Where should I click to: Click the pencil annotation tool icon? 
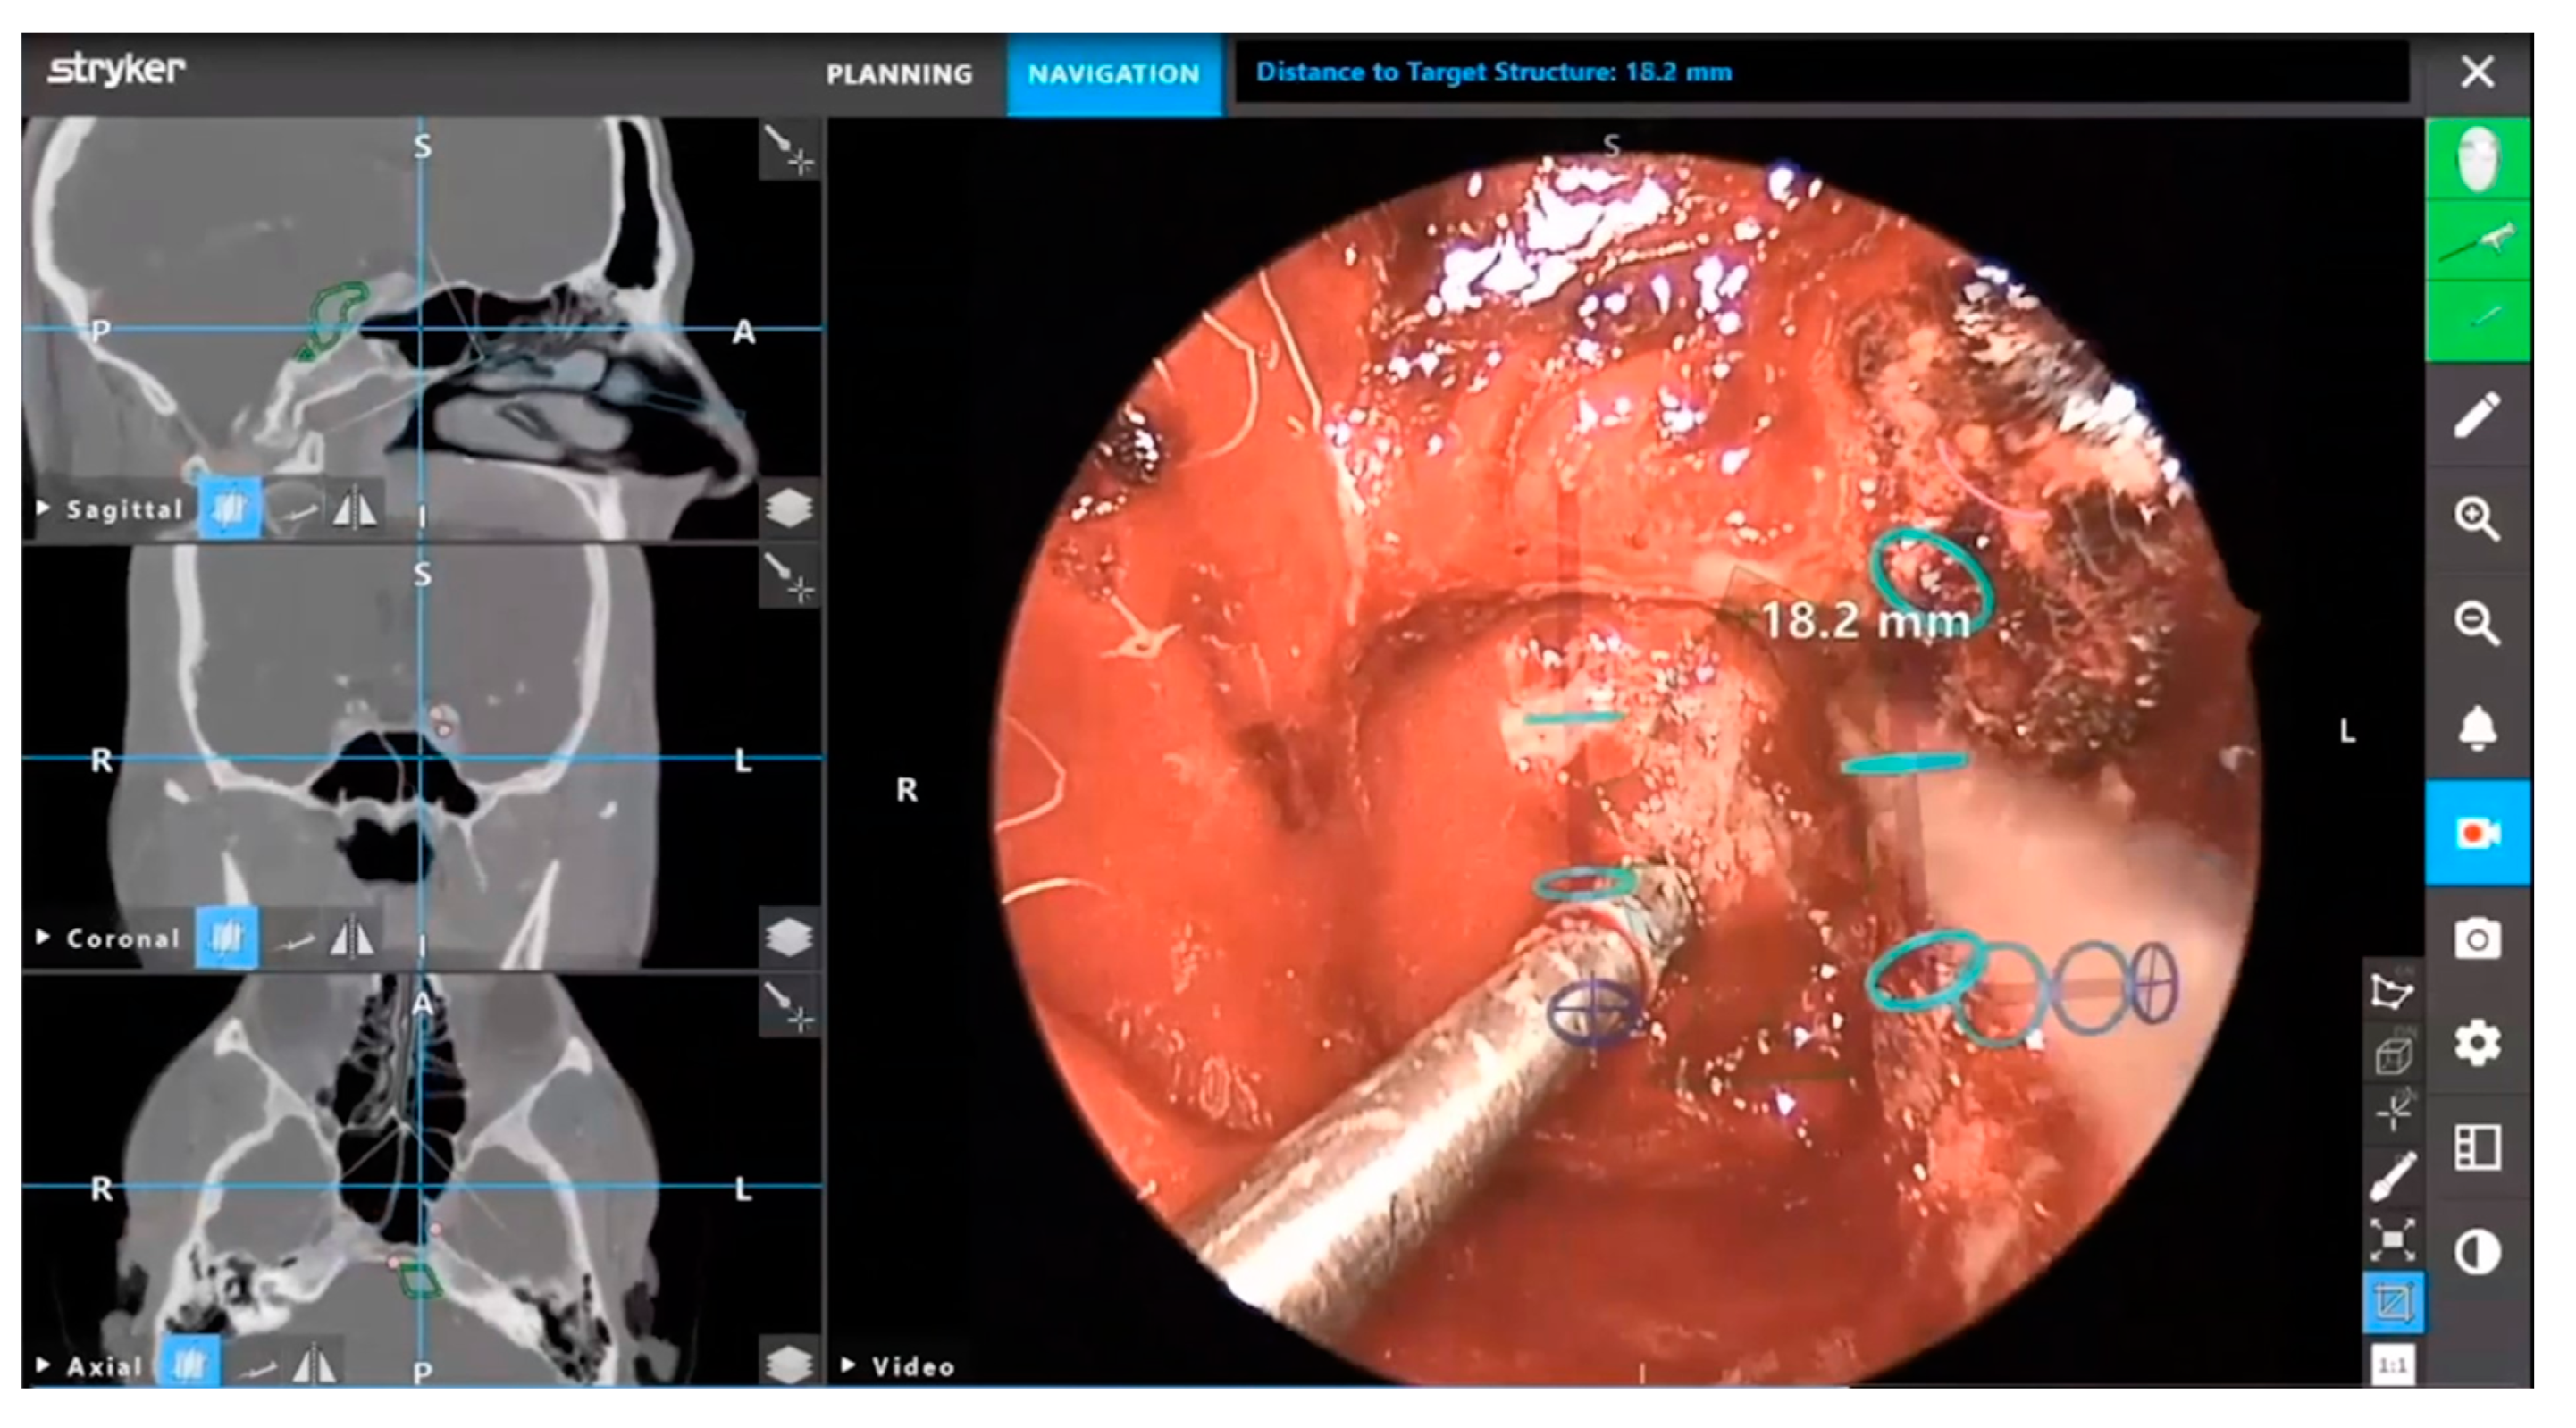click(2476, 415)
